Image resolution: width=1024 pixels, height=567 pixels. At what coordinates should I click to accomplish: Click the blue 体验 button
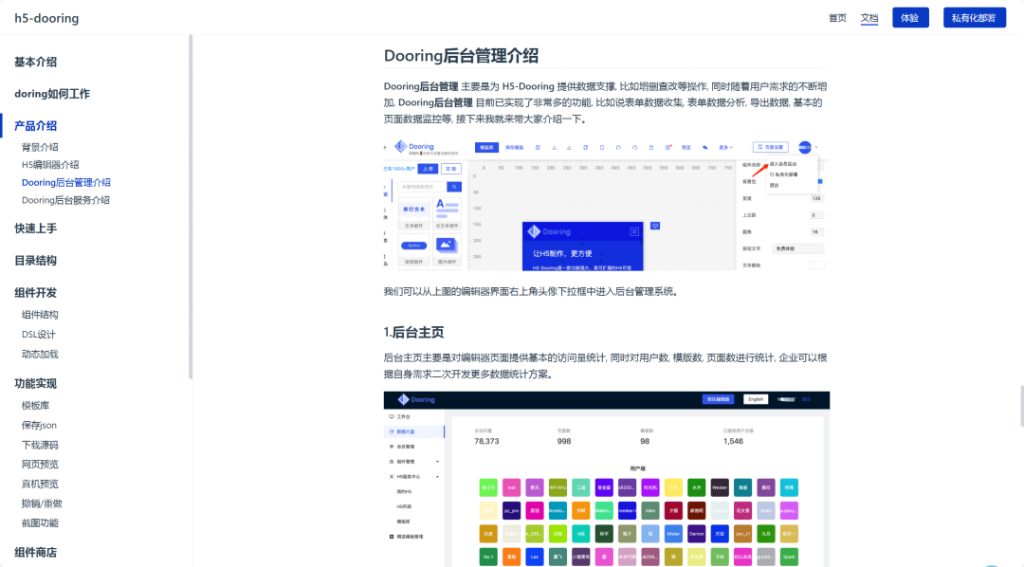tap(910, 18)
